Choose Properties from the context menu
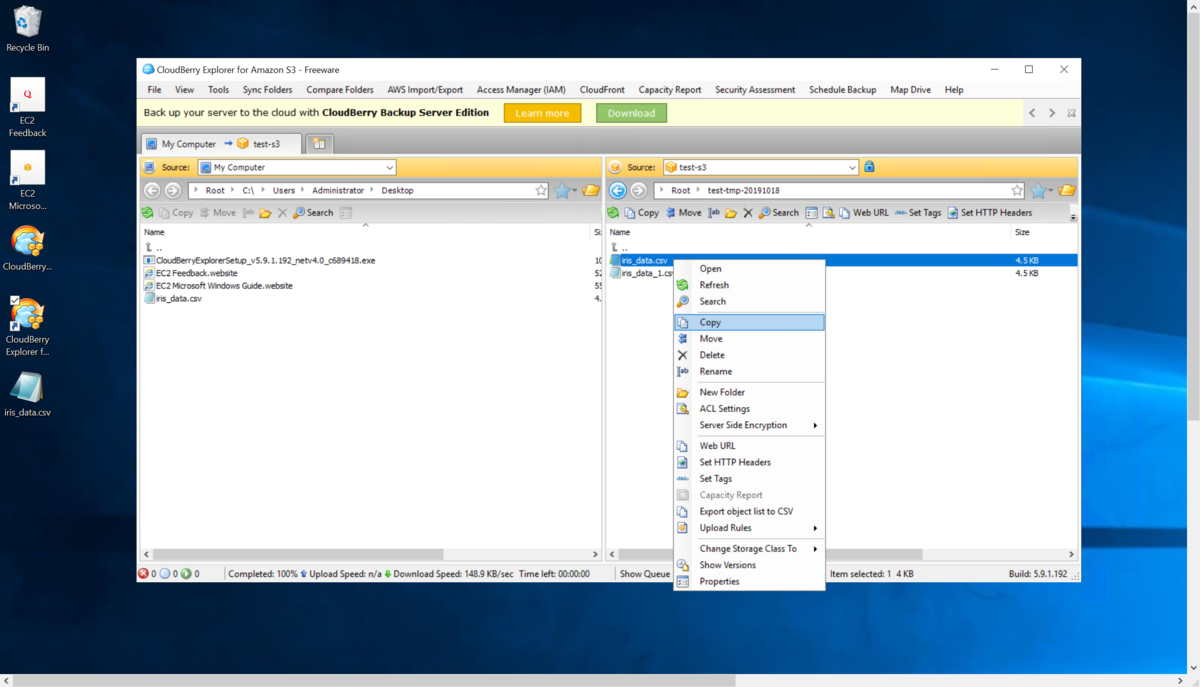 [749, 581]
